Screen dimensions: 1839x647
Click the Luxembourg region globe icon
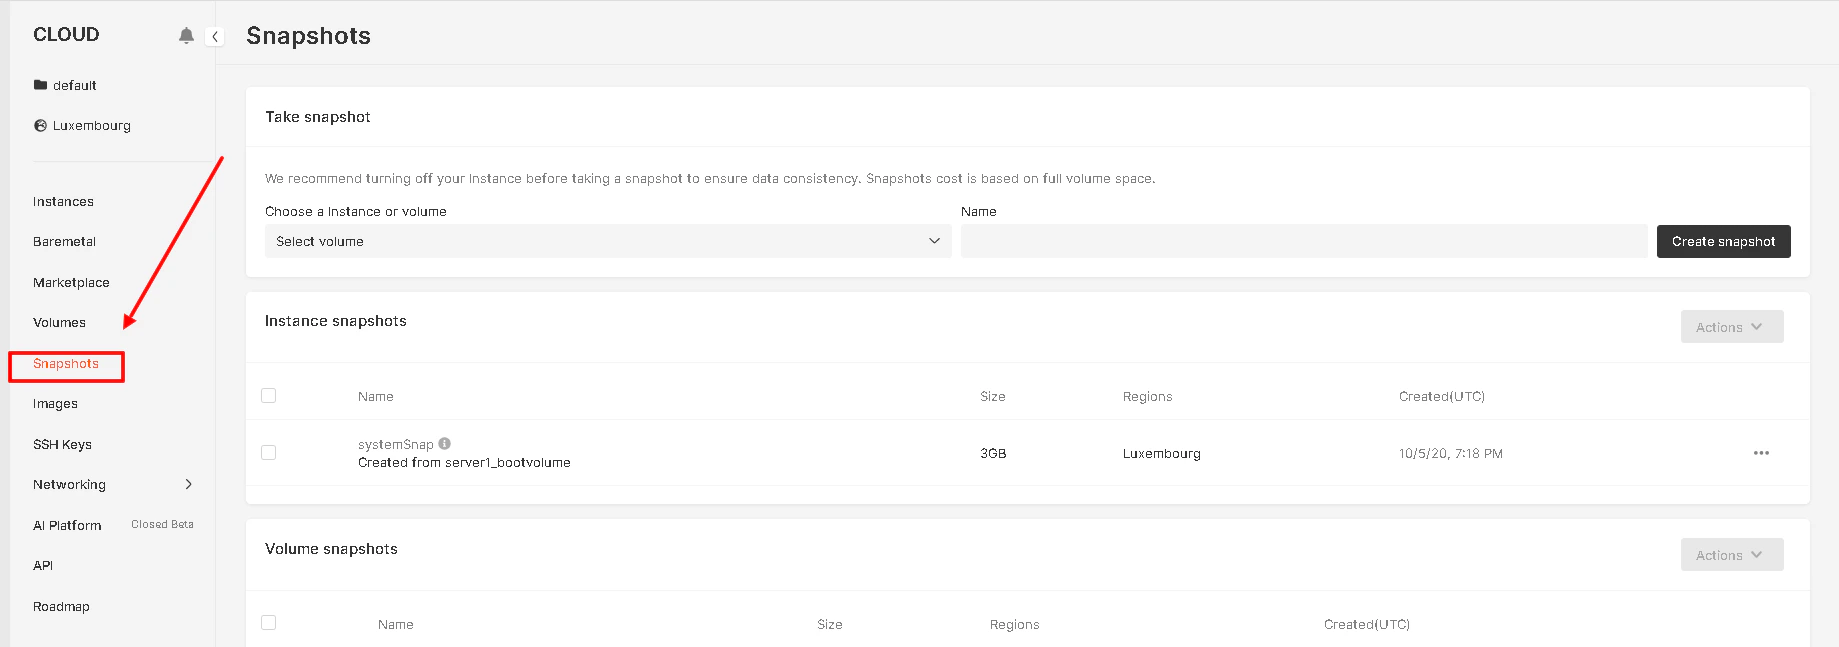pos(40,125)
